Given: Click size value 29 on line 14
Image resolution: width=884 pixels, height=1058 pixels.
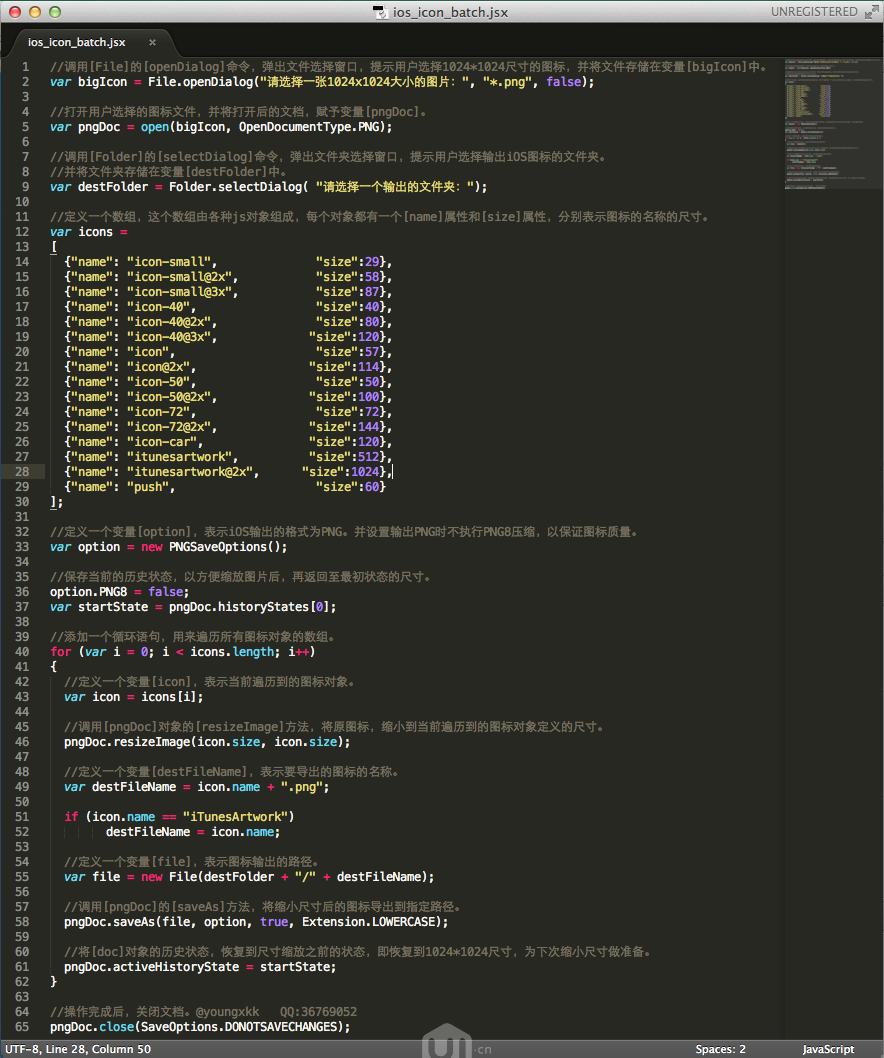Looking at the screenshot, I should (372, 262).
